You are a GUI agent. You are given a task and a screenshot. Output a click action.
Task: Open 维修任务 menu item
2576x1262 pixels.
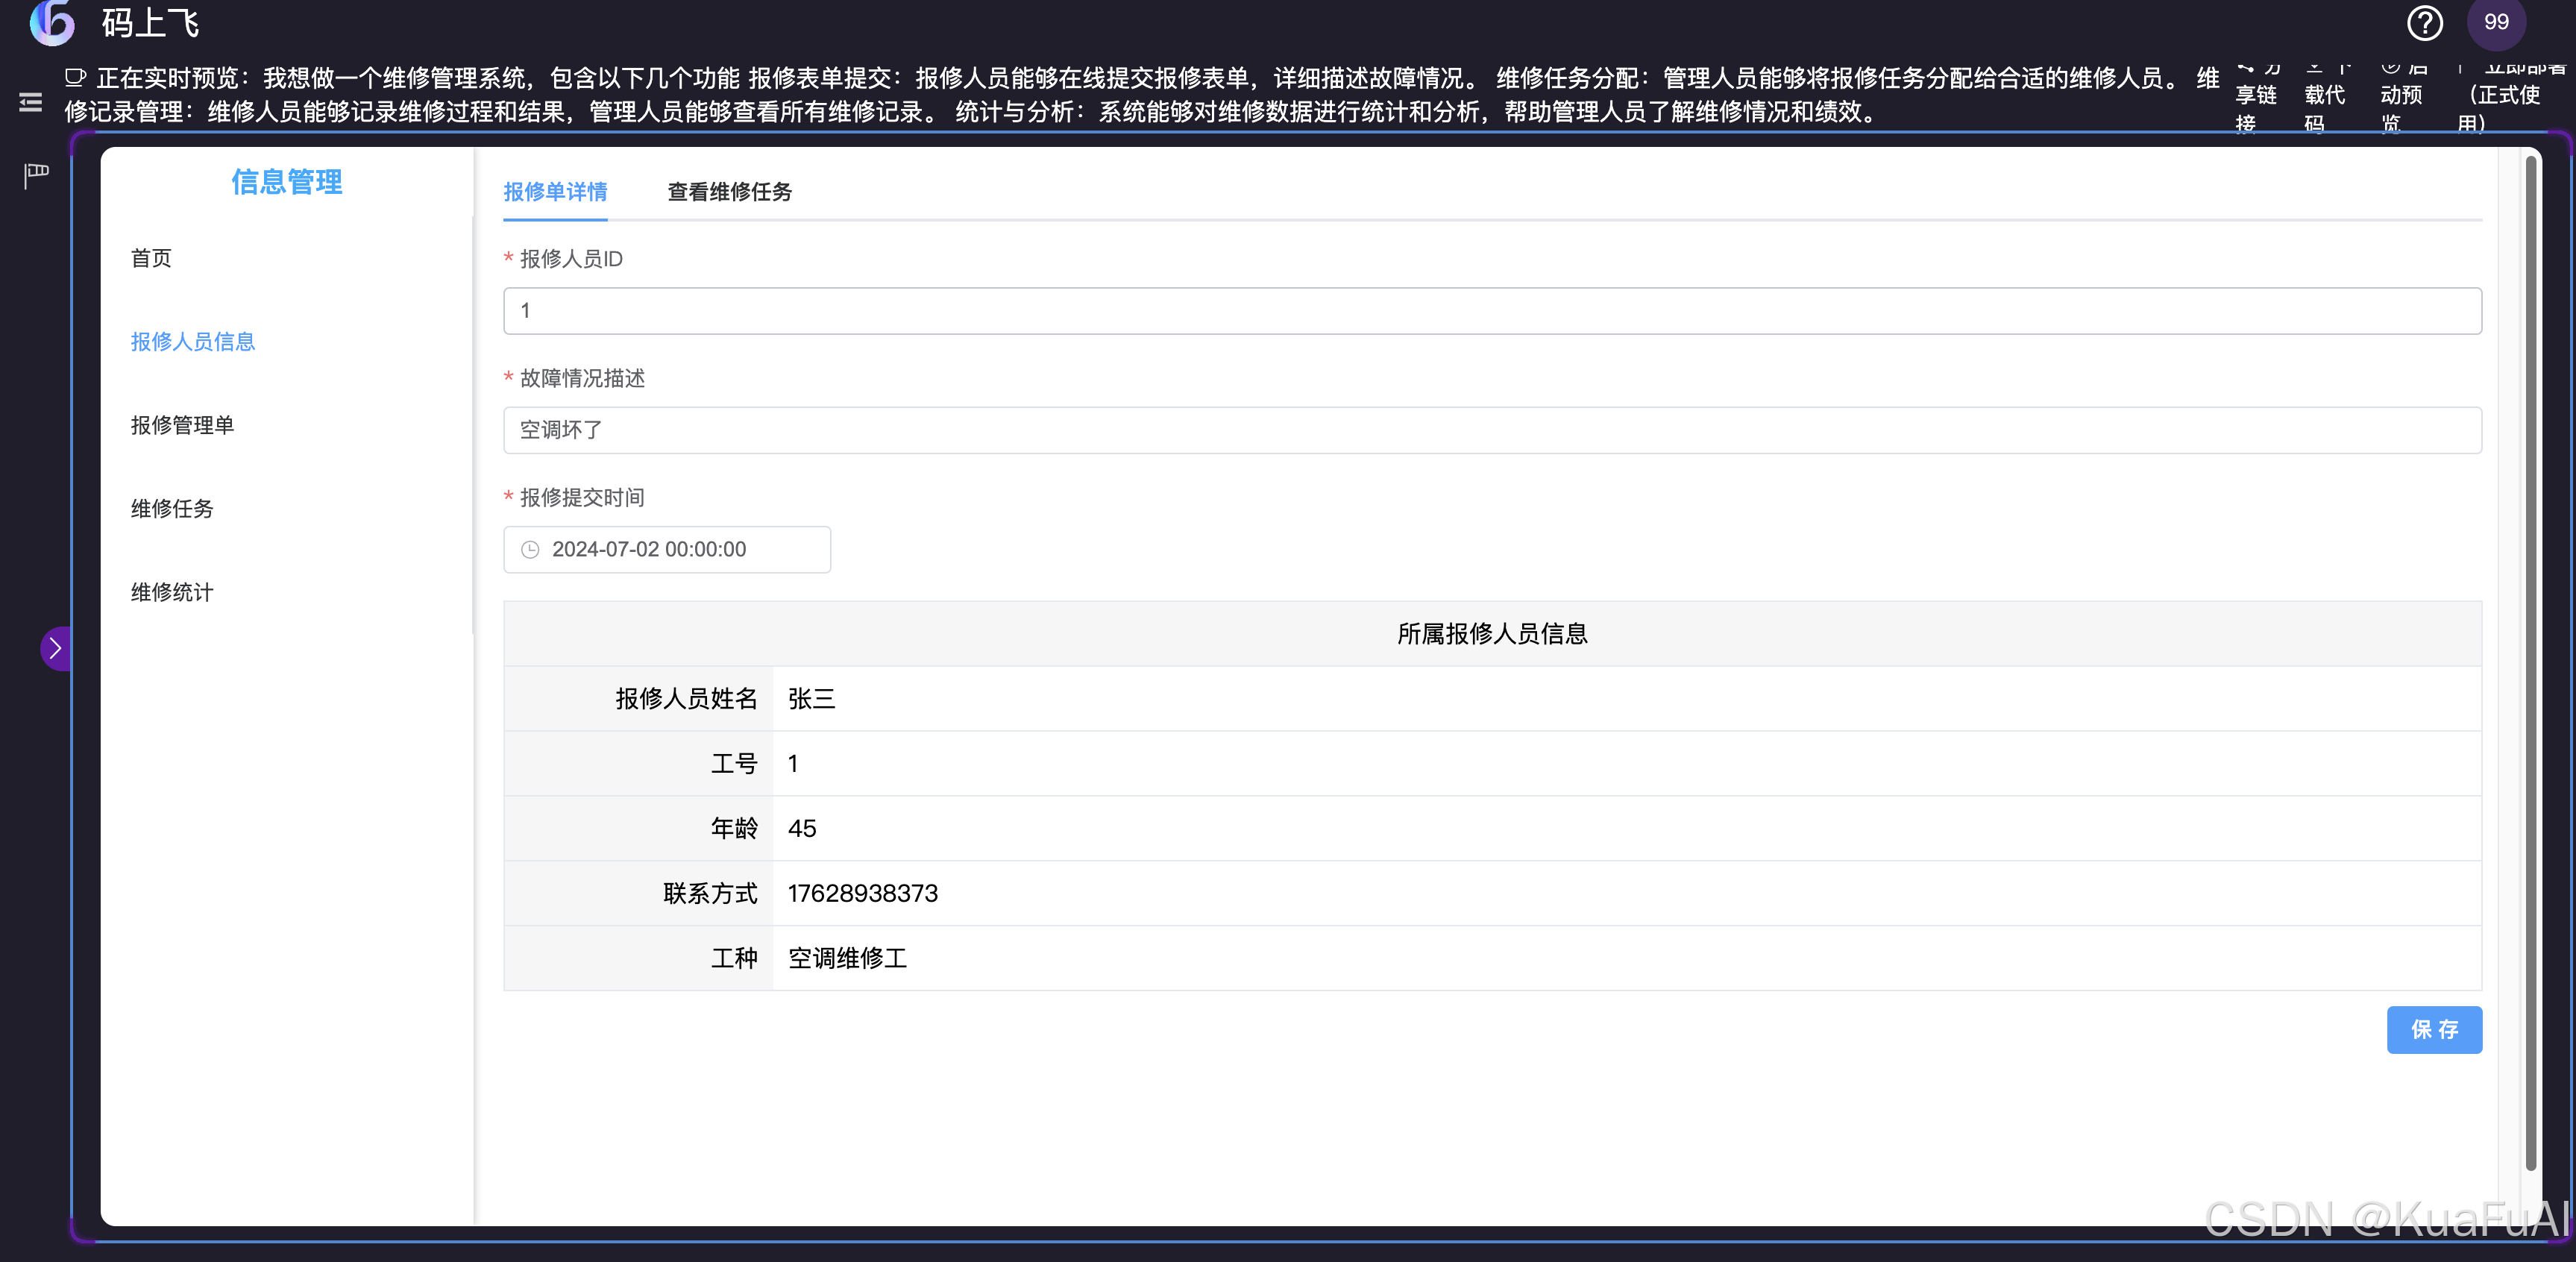point(172,509)
